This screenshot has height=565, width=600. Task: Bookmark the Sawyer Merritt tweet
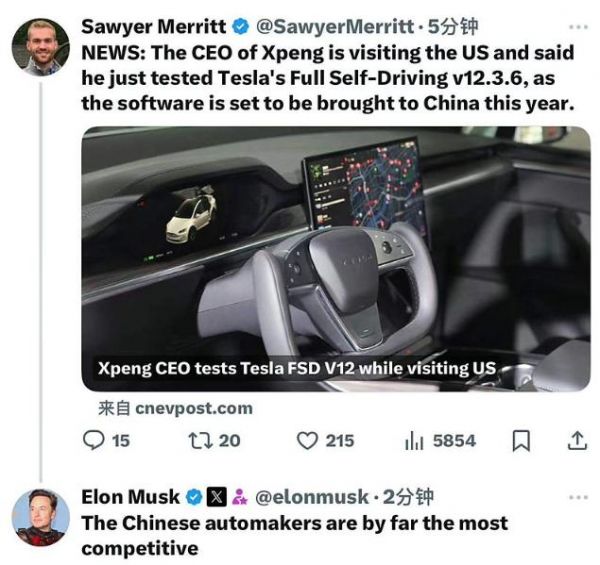click(x=521, y=441)
